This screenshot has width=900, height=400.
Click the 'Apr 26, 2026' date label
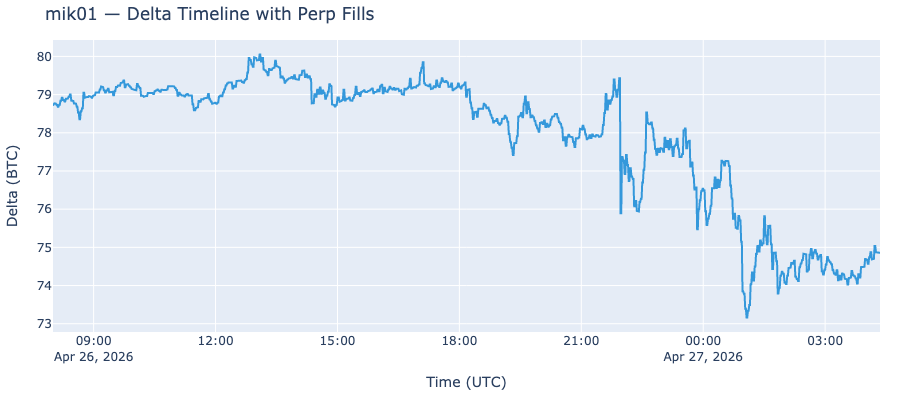pos(94,356)
